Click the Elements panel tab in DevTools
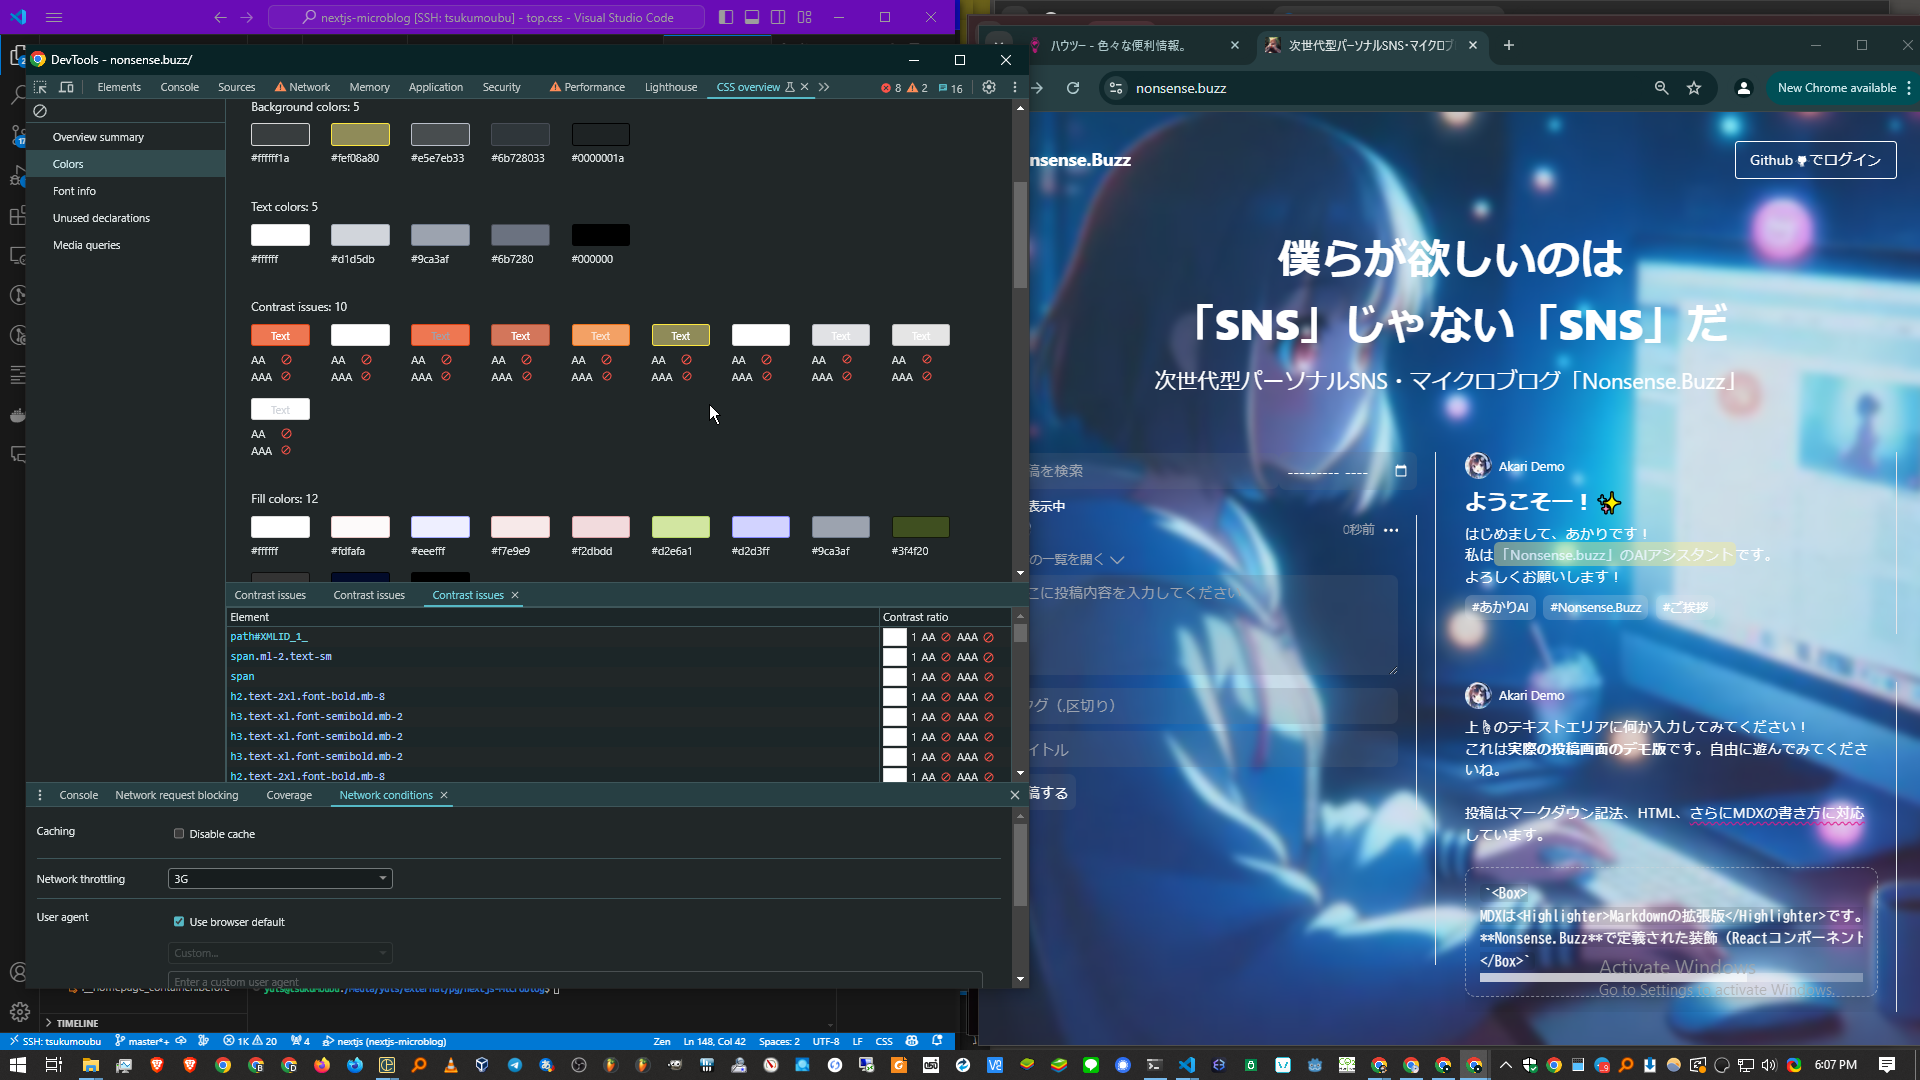The image size is (1920, 1080). [x=119, y=87]
